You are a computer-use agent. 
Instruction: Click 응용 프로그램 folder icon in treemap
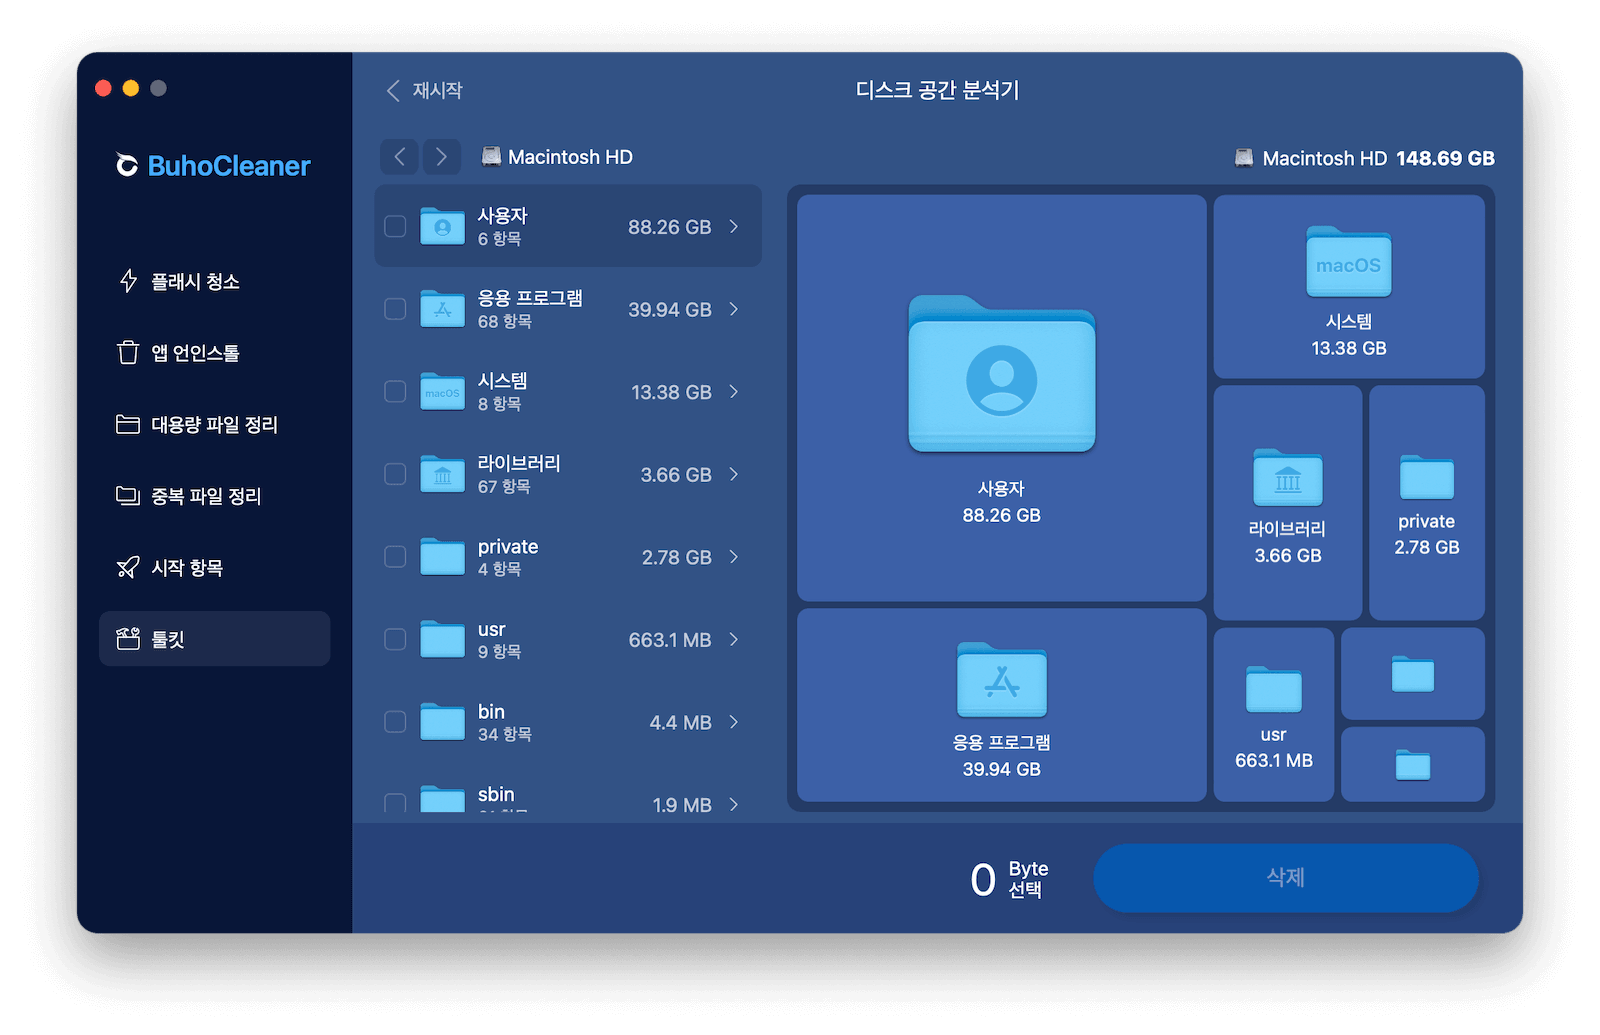click(1002, 680)
